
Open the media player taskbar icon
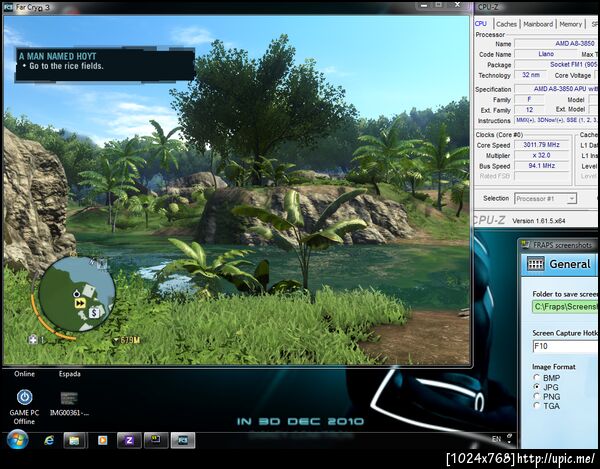tap(102, 440)
